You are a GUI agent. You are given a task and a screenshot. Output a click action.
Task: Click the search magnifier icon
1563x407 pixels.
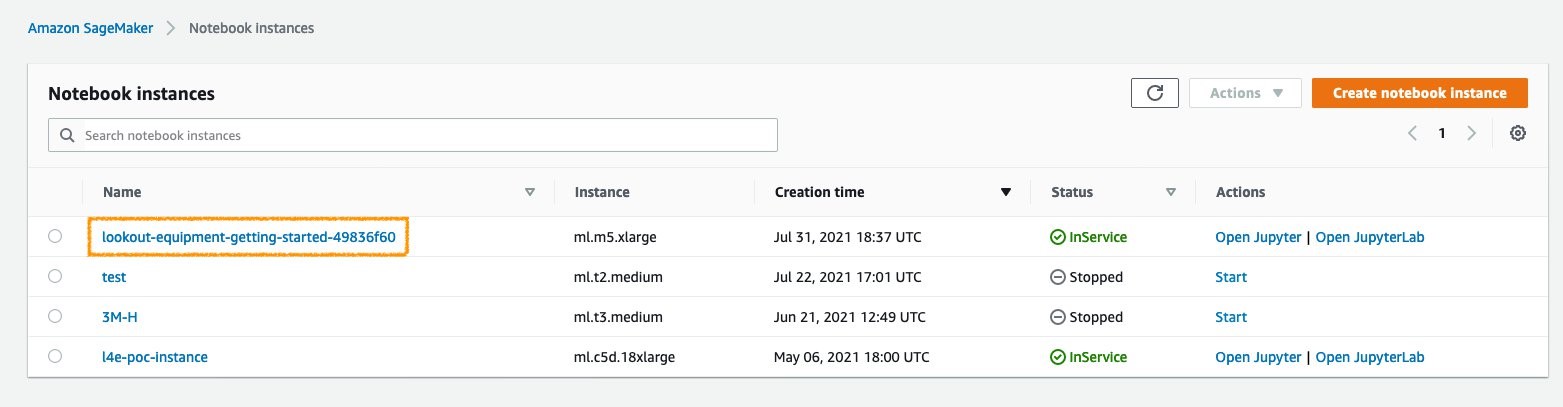tap(67, 135)
